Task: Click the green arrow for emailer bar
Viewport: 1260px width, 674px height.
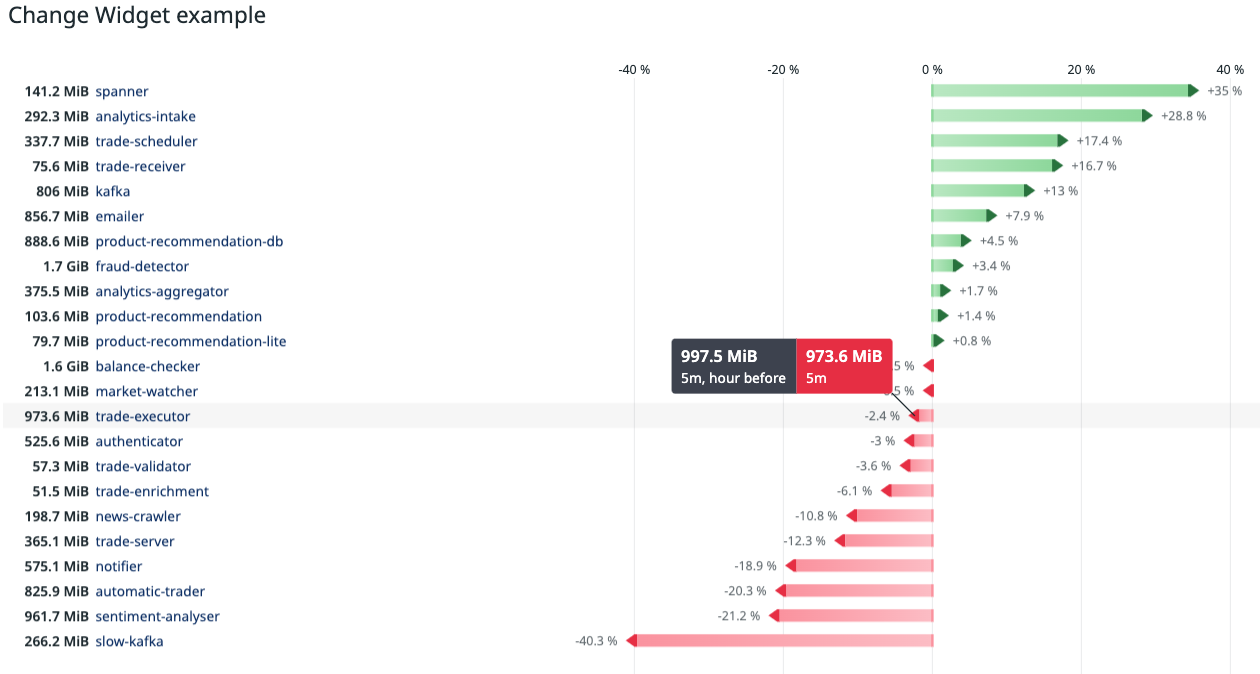Action: (991, 216)
